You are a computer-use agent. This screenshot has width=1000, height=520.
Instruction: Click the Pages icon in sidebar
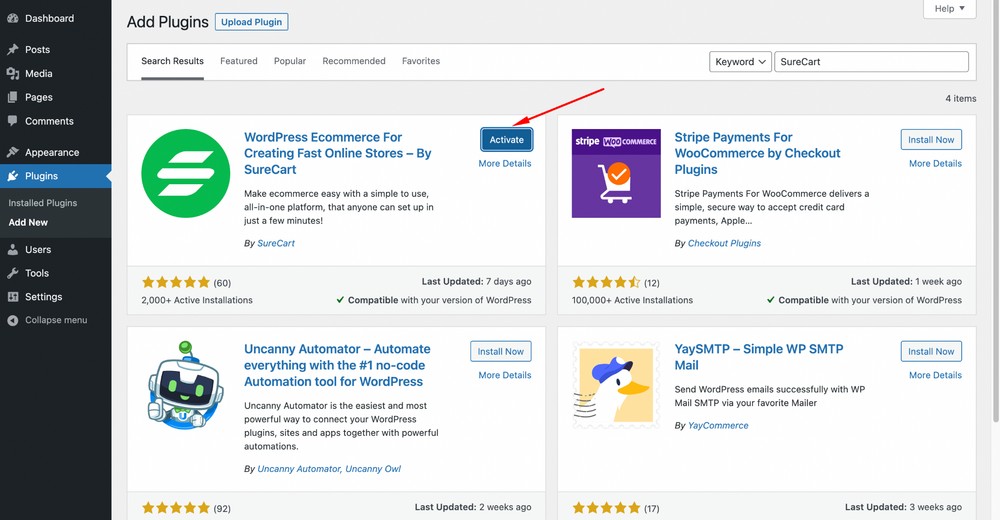(12, 97)
